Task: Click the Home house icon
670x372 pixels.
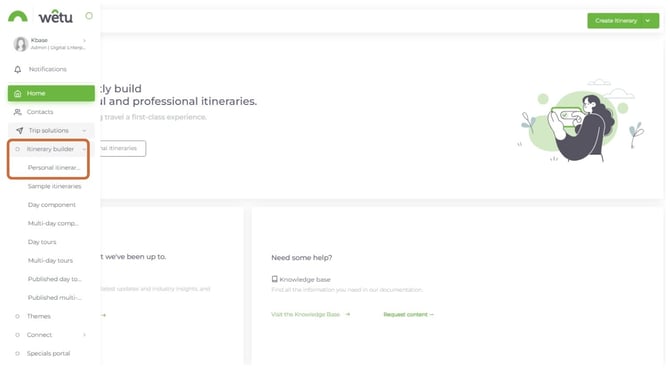Action: click(x=18, y=93)
